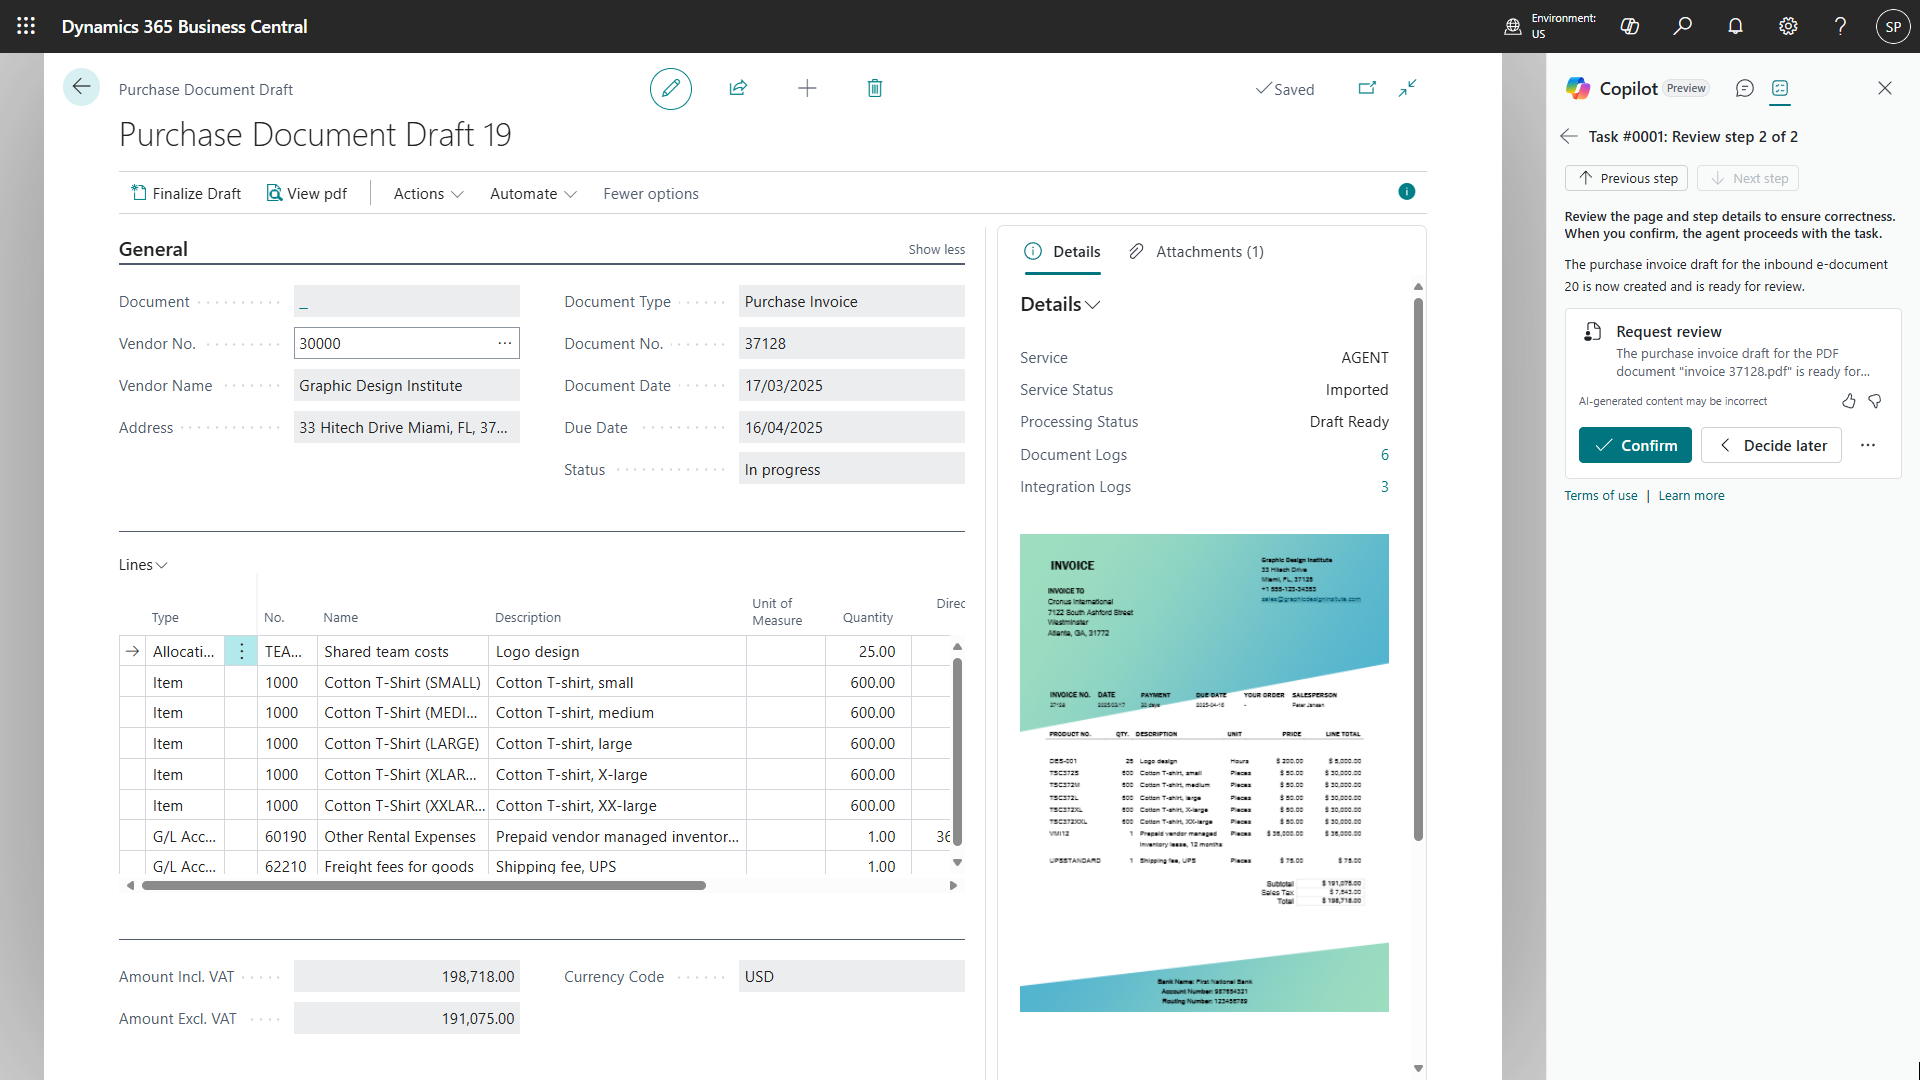1920x1080 pixels.
Task: Create new record with plus icon
Action: (x=807, y=88)
